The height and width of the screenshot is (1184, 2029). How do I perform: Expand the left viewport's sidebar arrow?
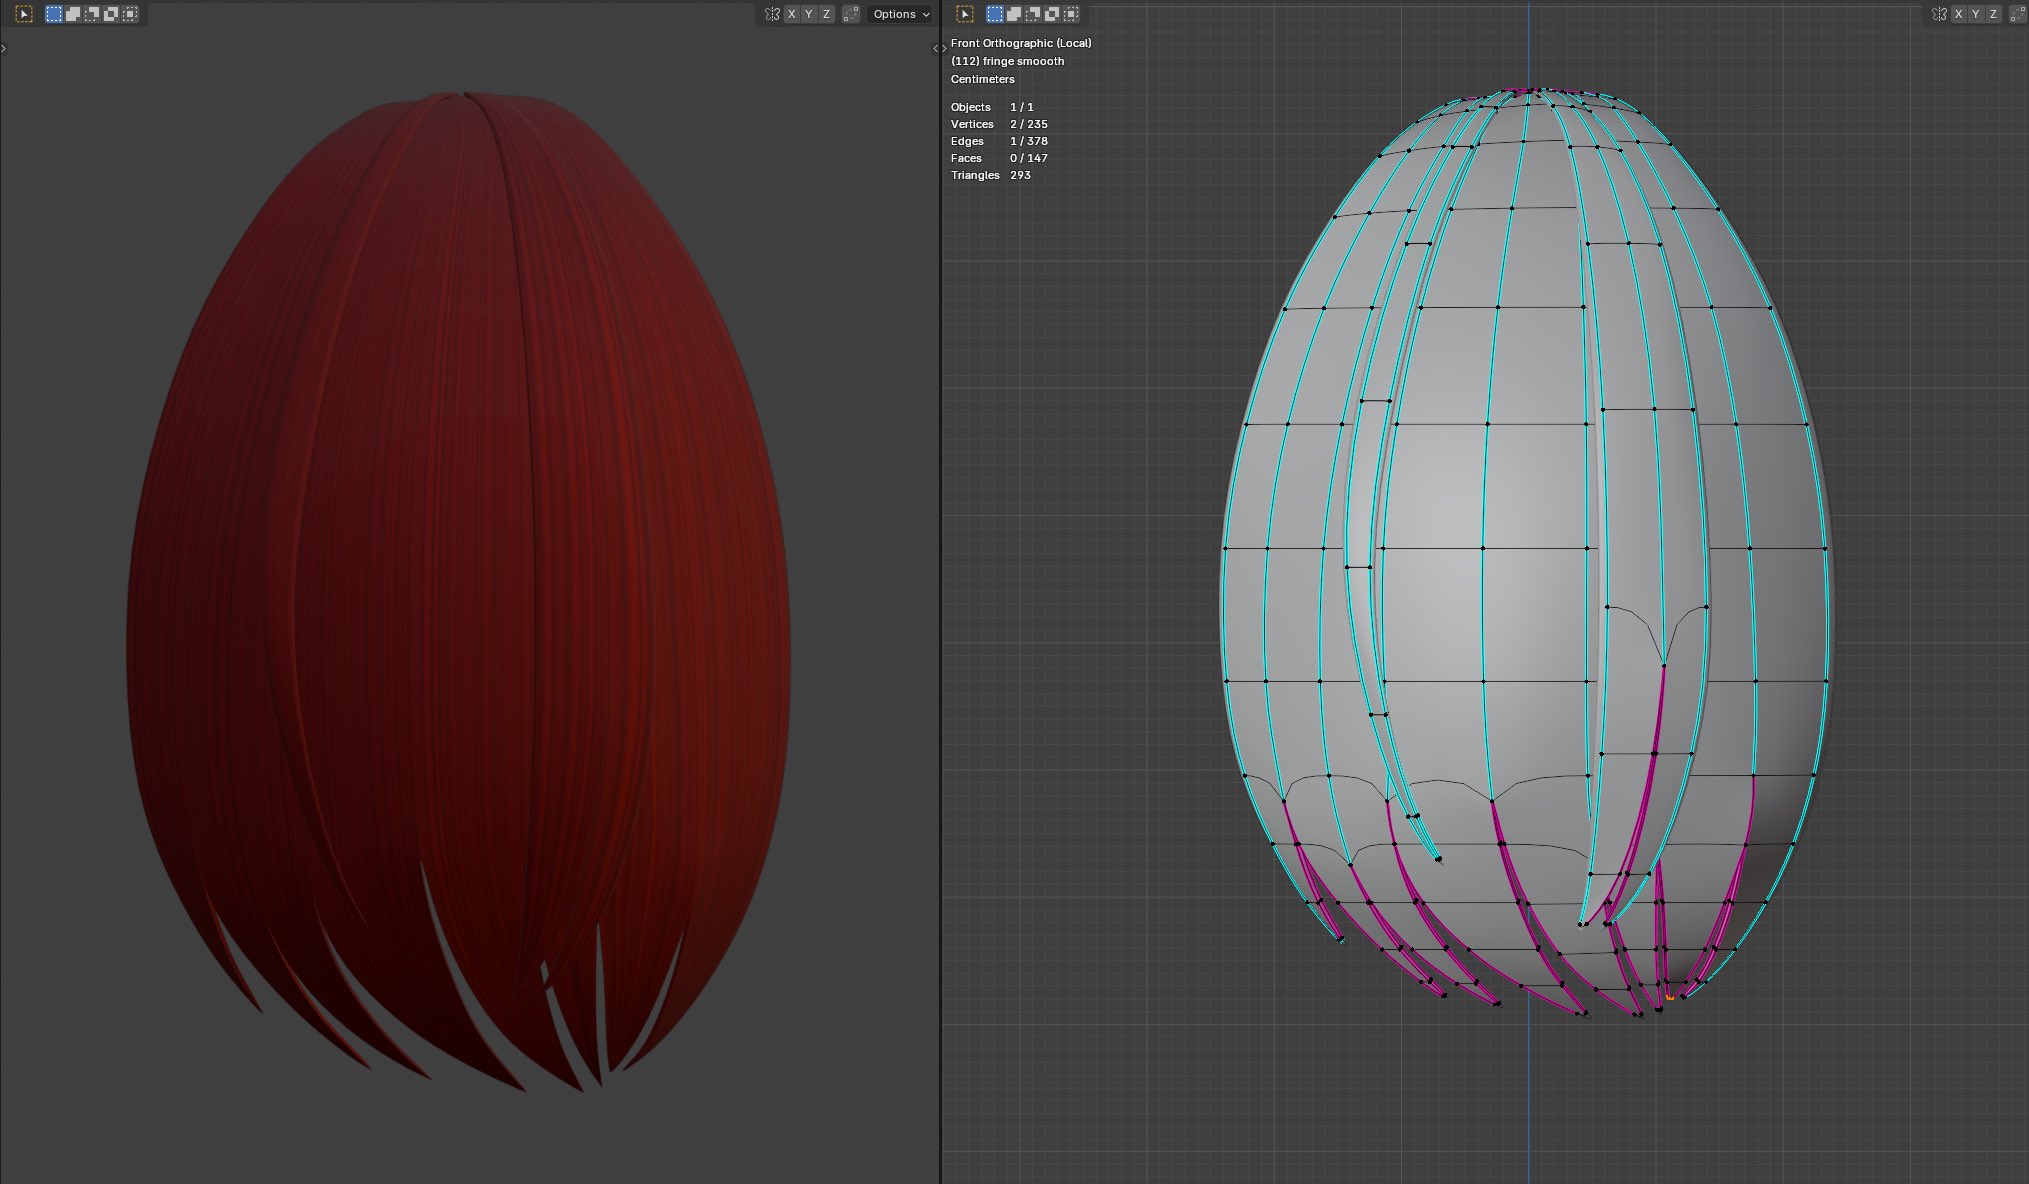[935, 48]
